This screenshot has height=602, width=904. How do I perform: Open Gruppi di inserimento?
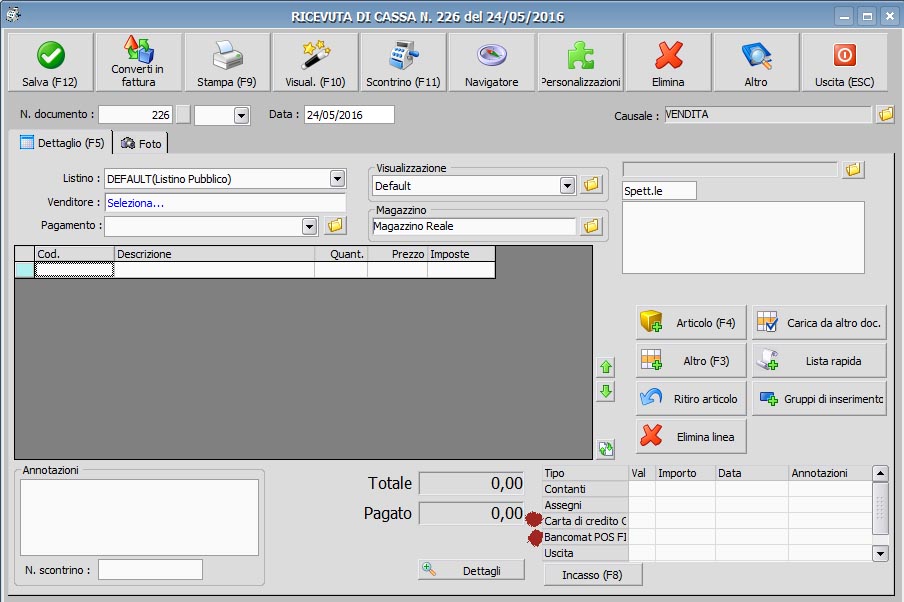tap(819, 398)
